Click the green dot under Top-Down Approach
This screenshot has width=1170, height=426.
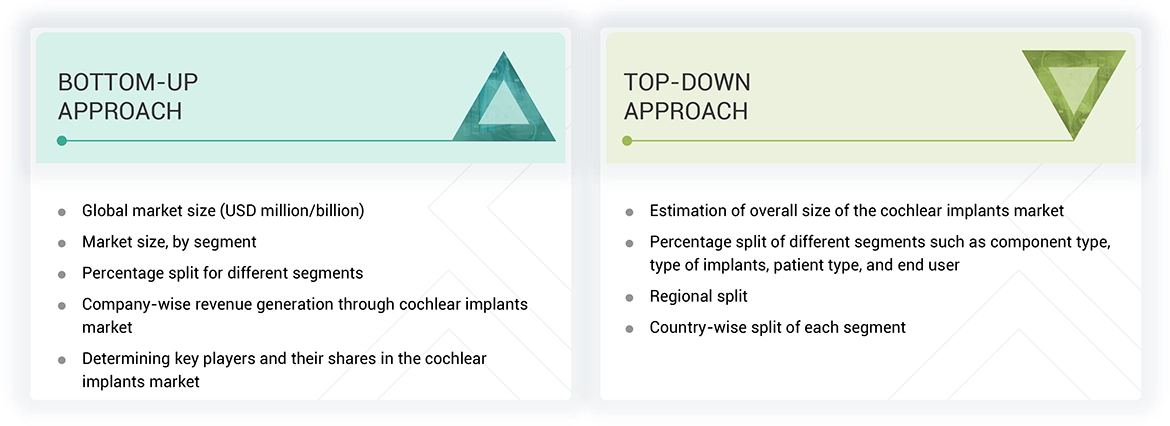[627, 141]
